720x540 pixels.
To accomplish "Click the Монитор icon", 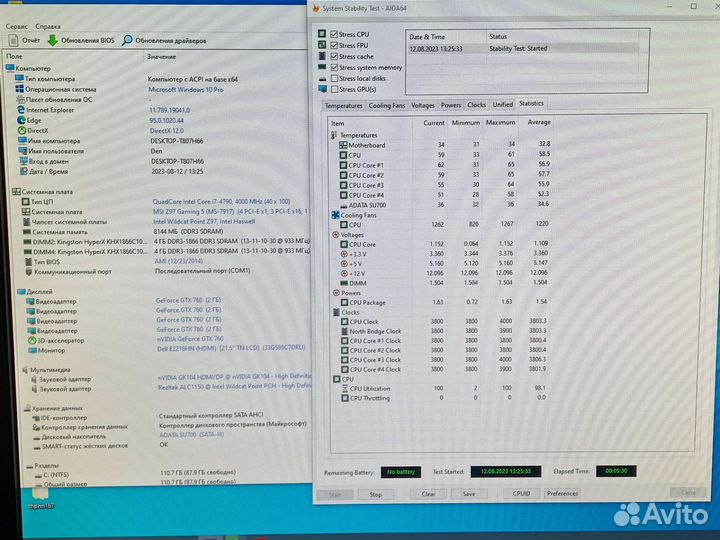I will [32, 350].
